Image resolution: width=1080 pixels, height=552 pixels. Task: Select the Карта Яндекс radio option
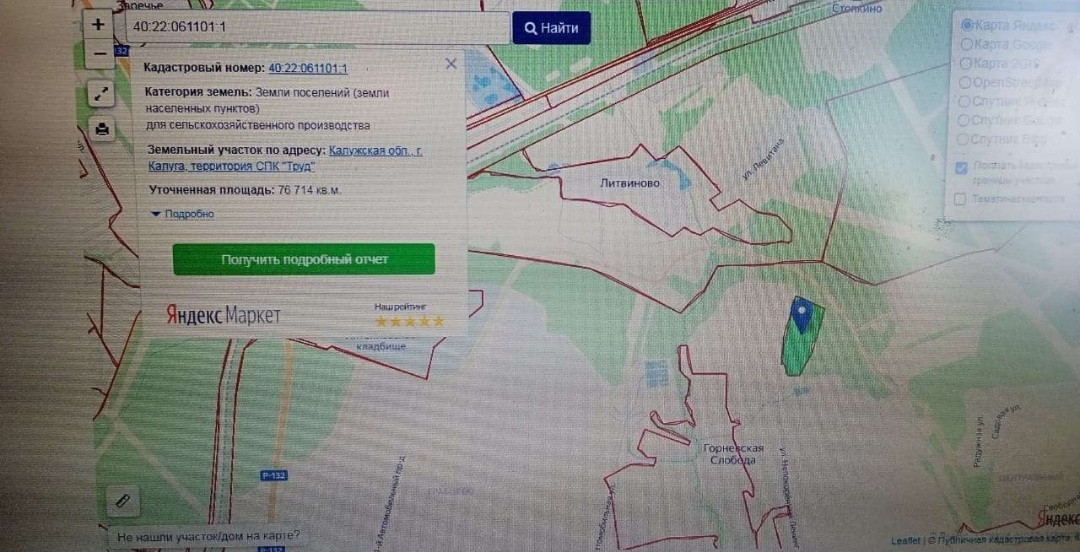(x=967, y=25)
